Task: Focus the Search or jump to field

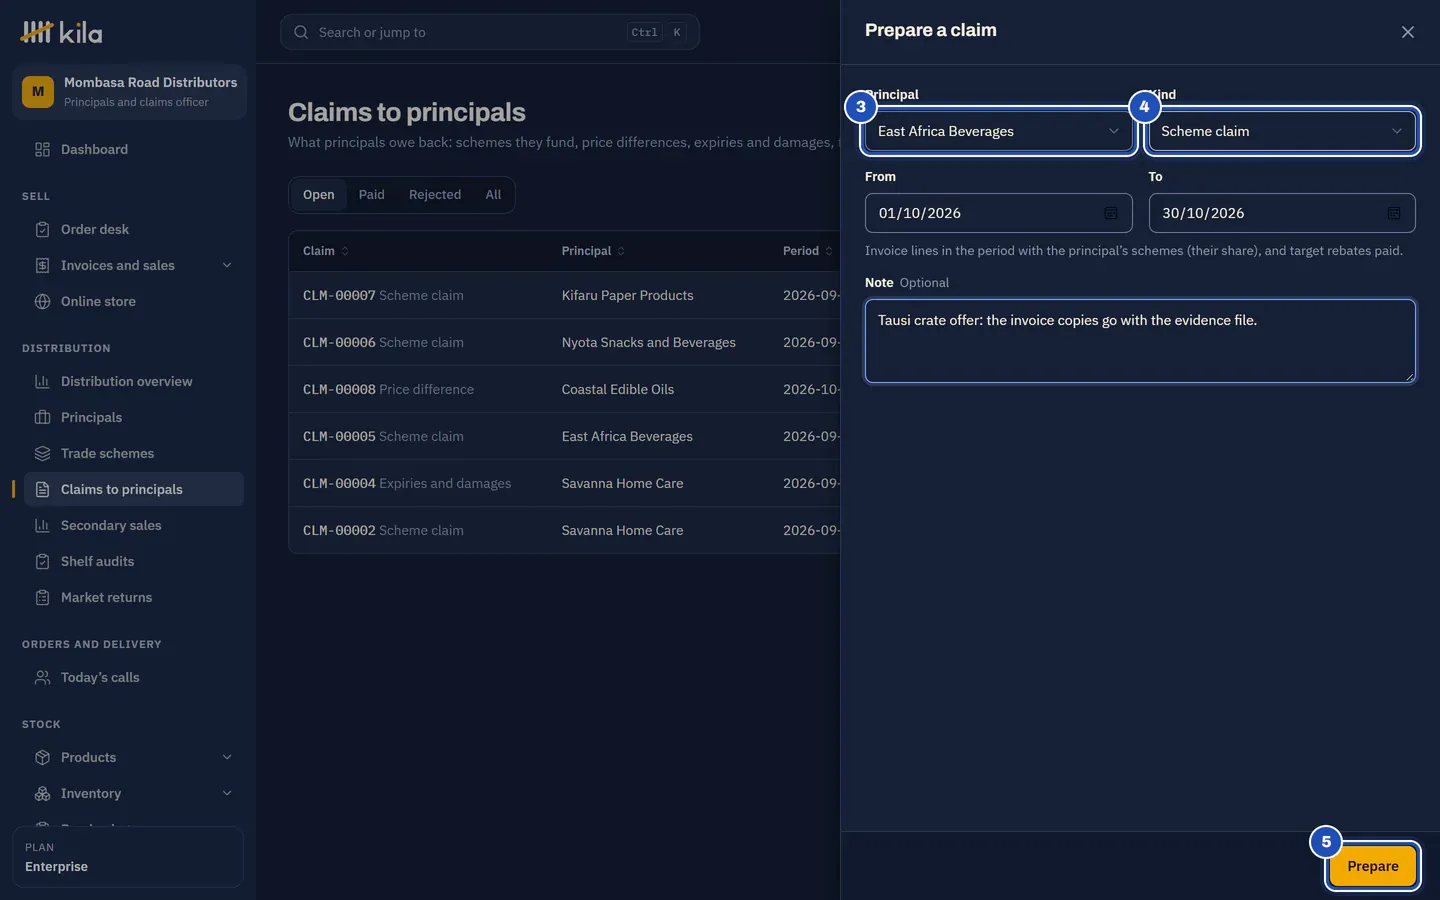Action: point(490,32)
